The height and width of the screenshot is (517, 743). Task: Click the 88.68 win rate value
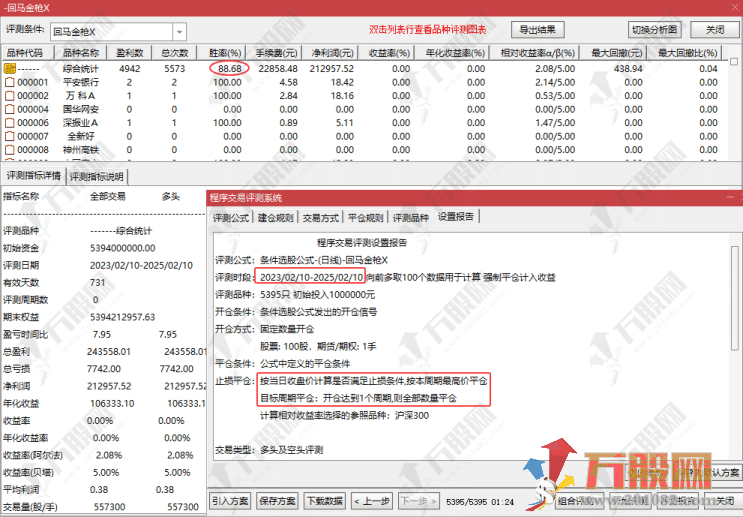tap(229, 69)
